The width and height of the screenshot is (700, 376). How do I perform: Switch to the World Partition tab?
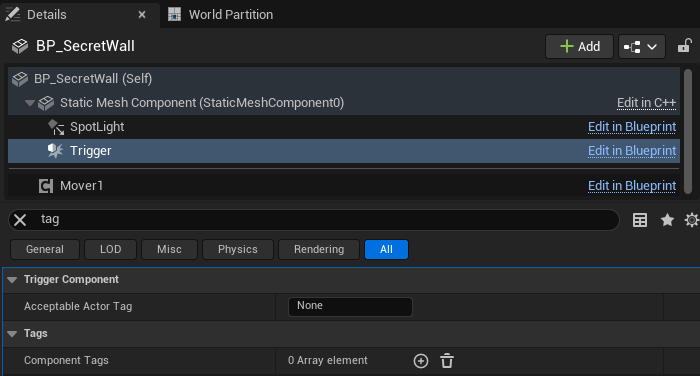point(221,15)
